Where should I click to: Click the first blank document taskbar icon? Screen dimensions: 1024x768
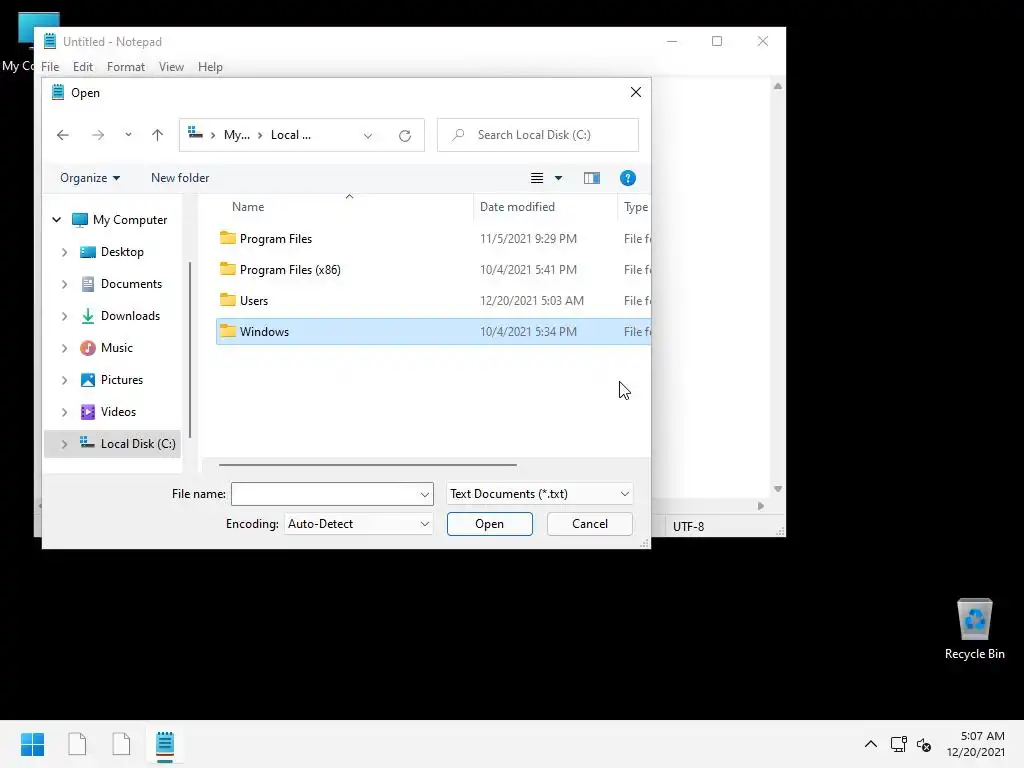tap(77, 744)
